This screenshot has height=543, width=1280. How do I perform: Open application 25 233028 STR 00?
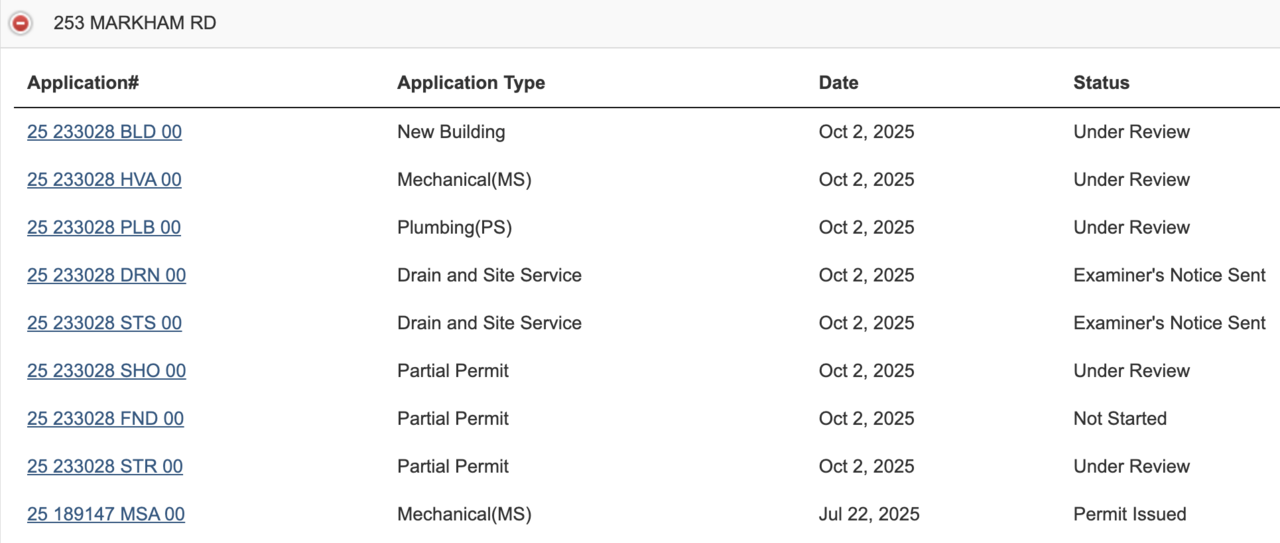pos(105,467)
